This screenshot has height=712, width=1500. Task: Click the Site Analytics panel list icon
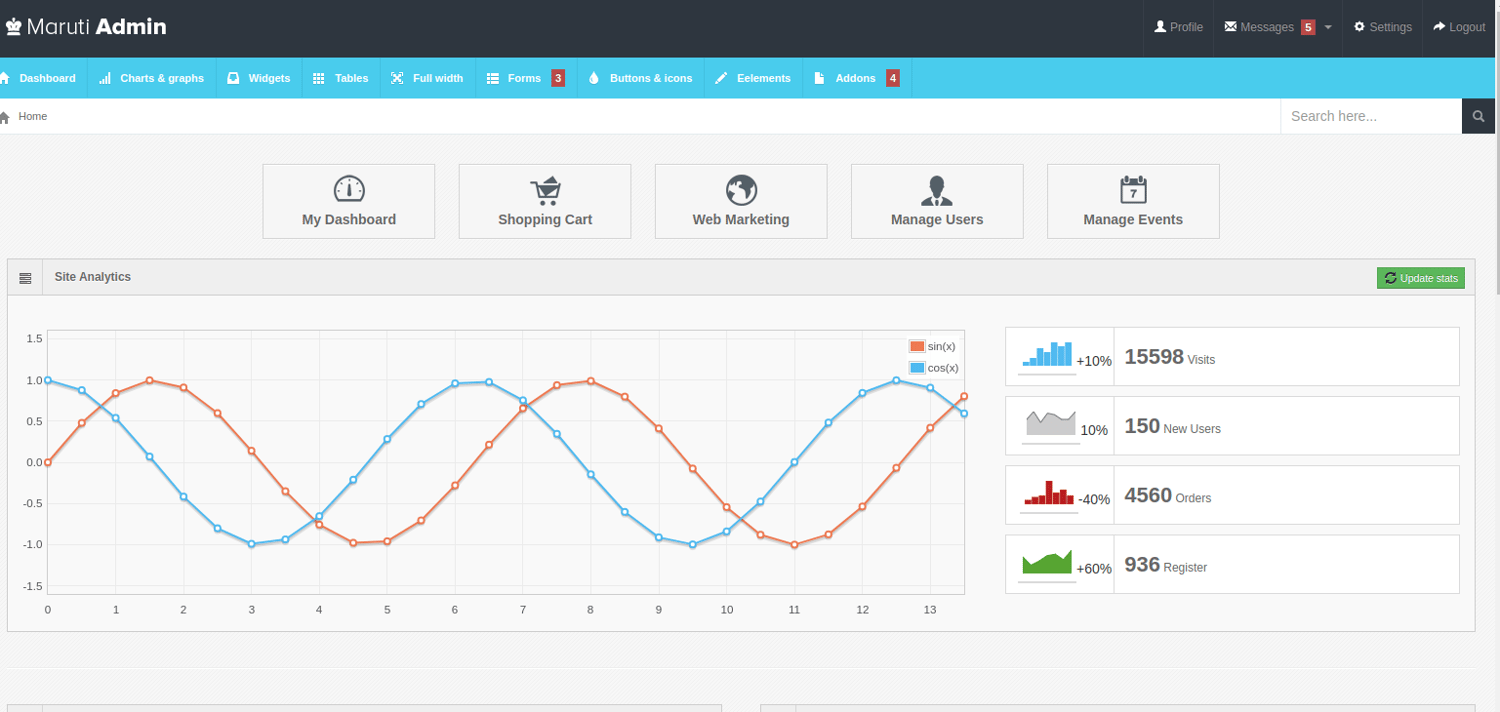pyautogui.click(x=25, y=278)
